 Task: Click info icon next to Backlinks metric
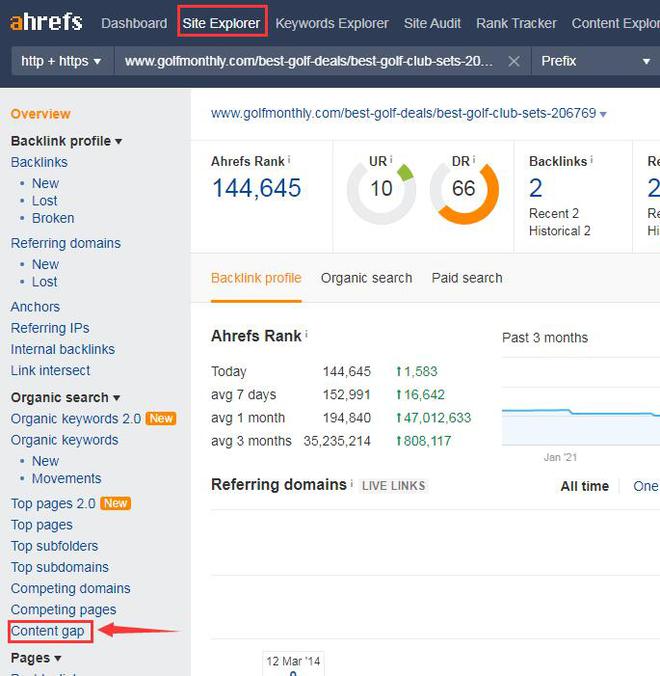591,160
